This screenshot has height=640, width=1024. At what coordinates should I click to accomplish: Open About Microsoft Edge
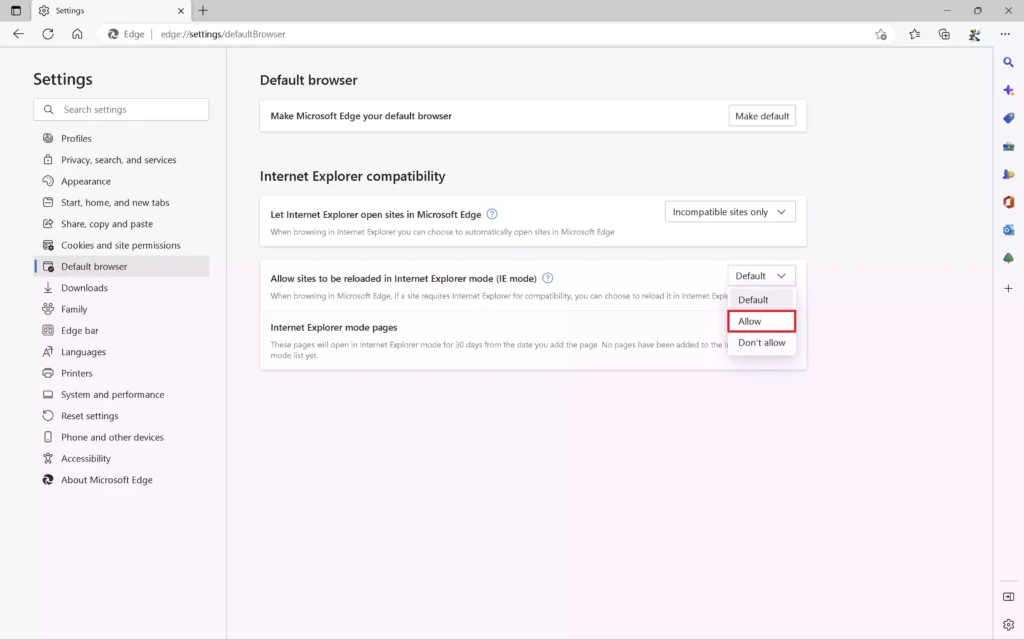coord(121,480)
